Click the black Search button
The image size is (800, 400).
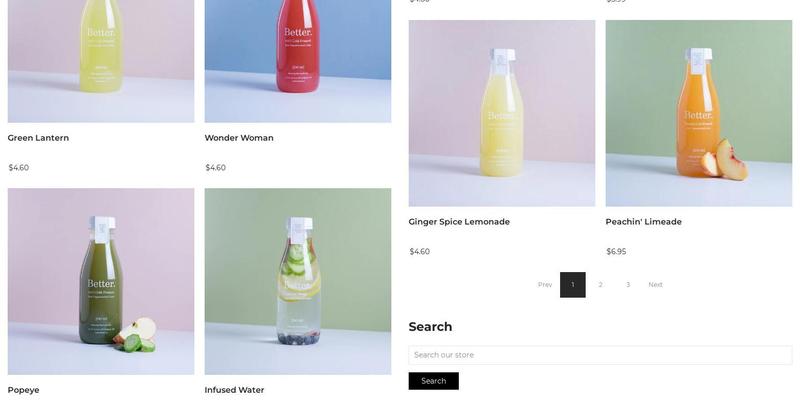point(434,381)
